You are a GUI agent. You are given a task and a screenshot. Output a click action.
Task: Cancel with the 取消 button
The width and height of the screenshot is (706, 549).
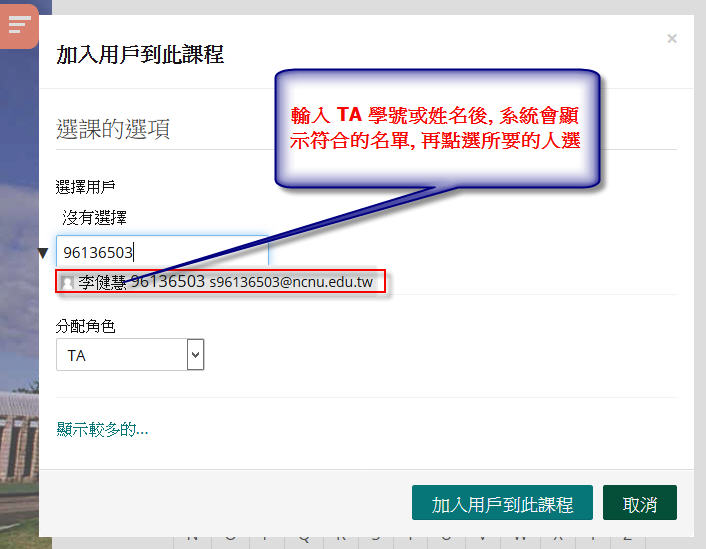(x=639, y=503)
